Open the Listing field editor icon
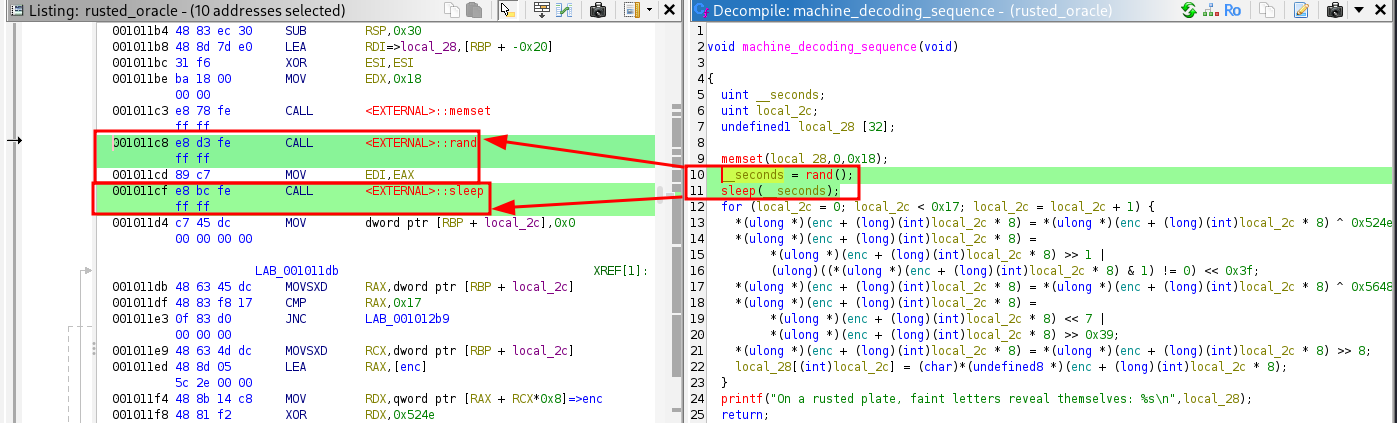The height and width of the screenshot is (423, 1397). coord(542,11)
